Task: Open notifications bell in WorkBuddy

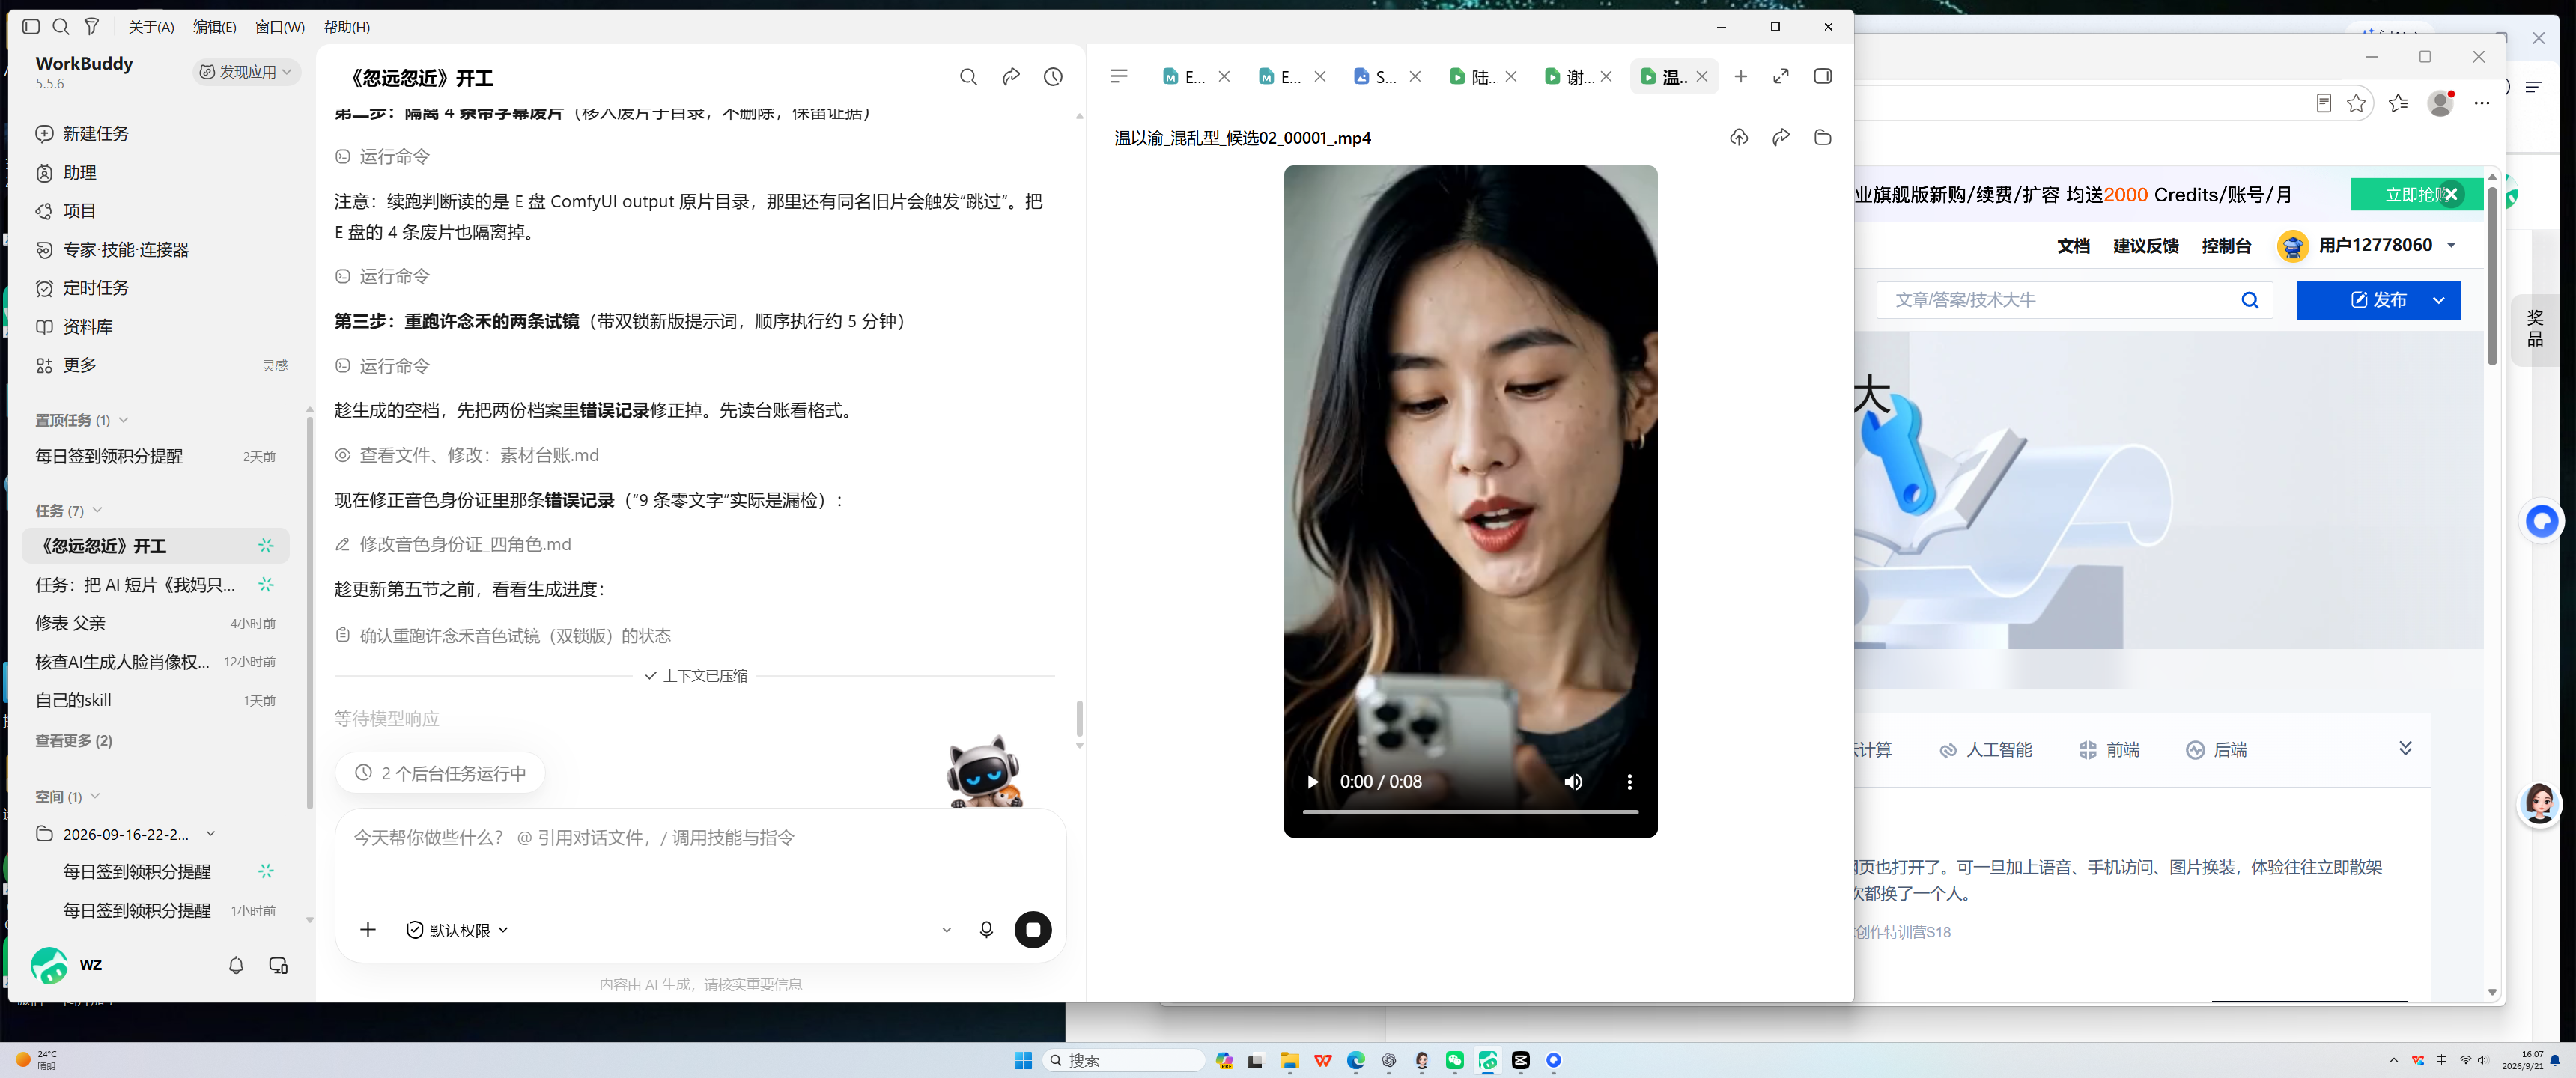Action: click(236, 966)
